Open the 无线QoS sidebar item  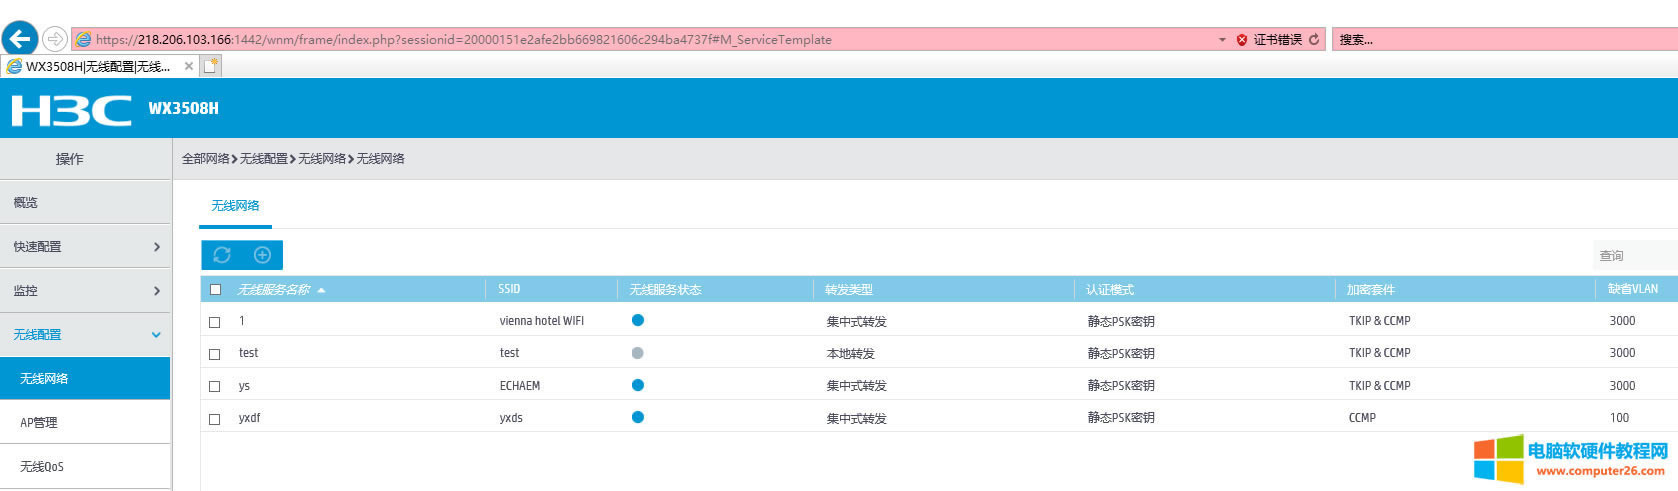pos(42,467)
